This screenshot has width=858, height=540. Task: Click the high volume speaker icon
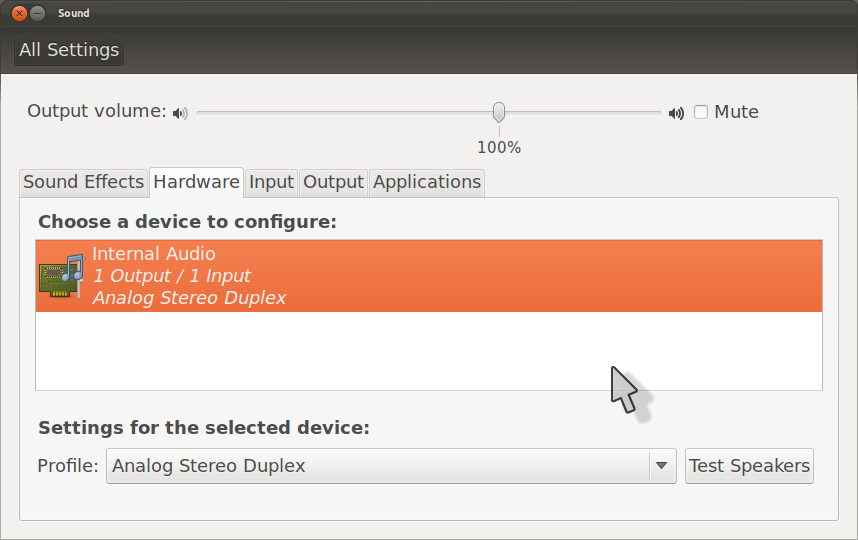[676, 113]
